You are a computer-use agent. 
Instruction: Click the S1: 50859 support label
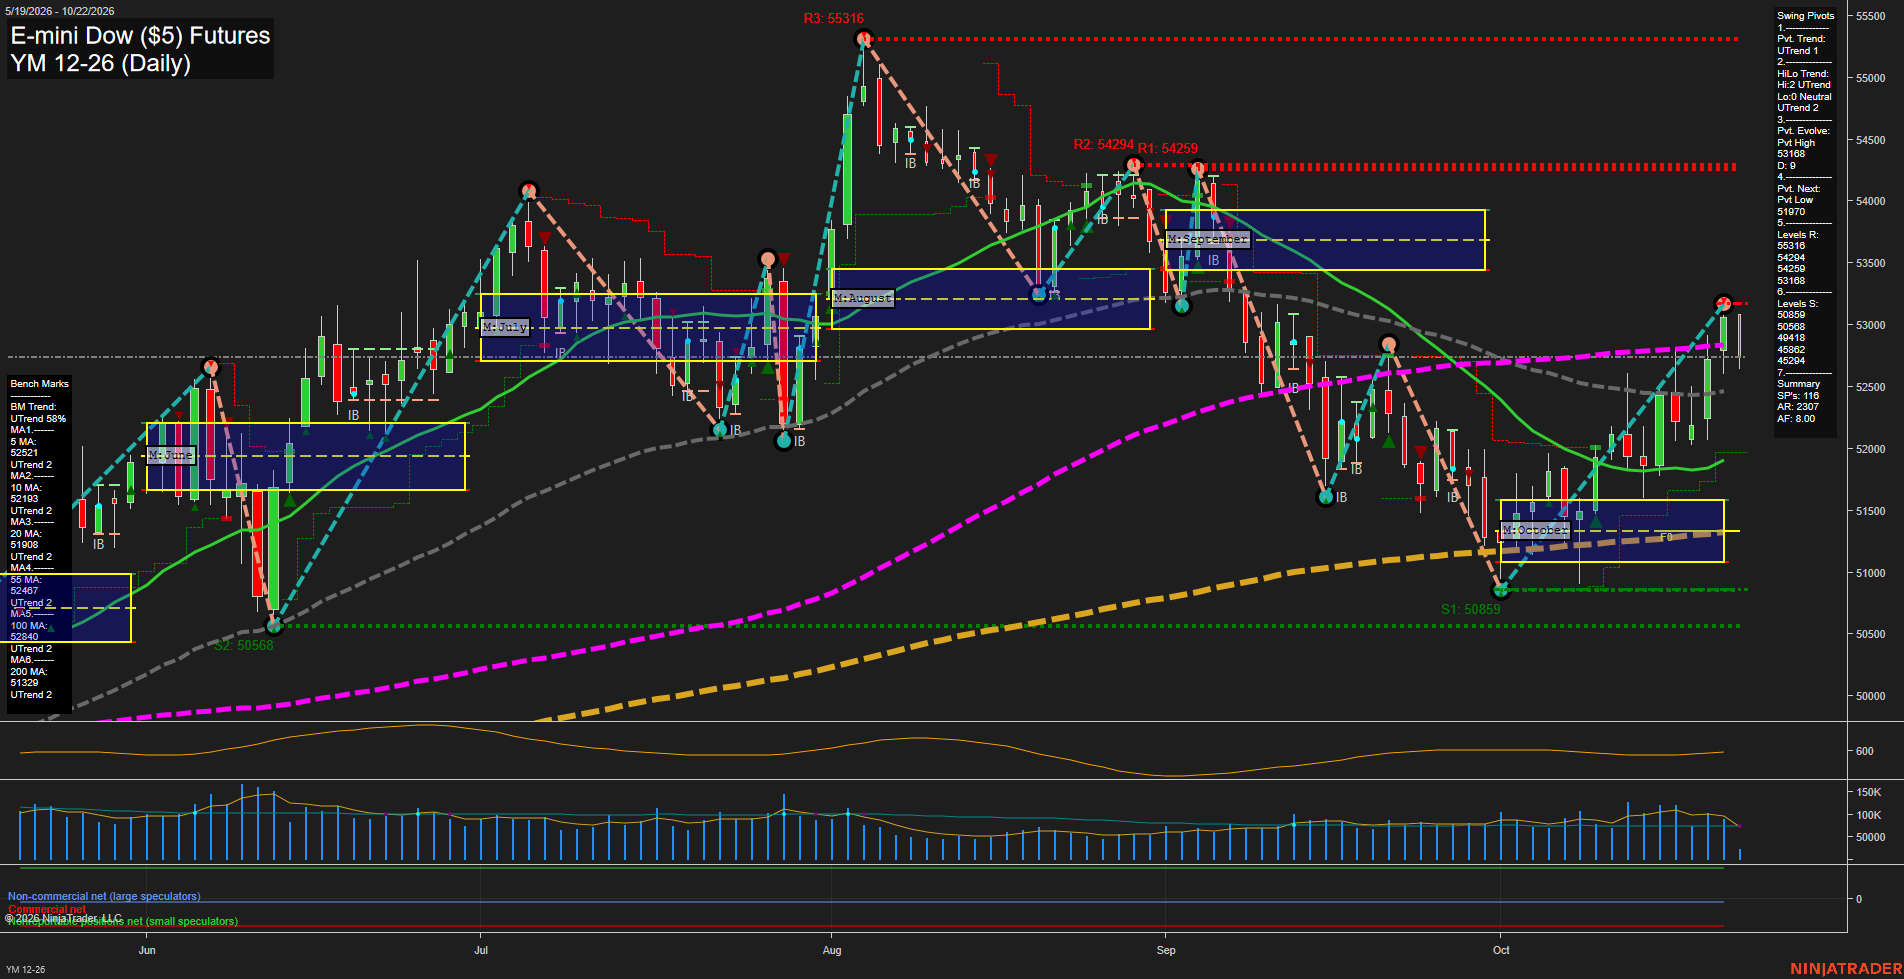[x=1470, y=609]
